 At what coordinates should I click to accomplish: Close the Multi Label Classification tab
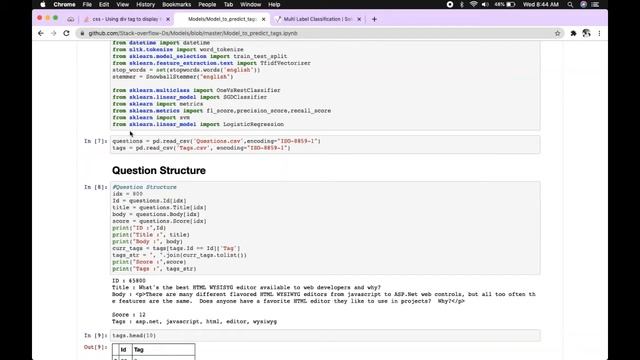(359, 19)
